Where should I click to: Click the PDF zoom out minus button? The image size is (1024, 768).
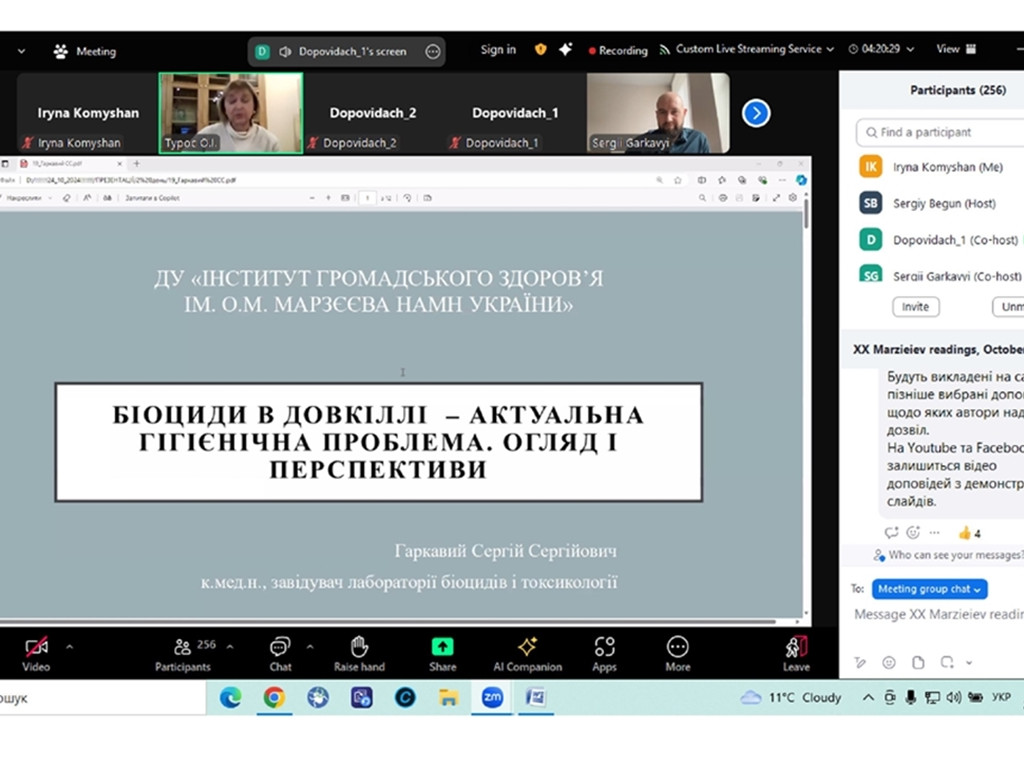coord(312,198)
